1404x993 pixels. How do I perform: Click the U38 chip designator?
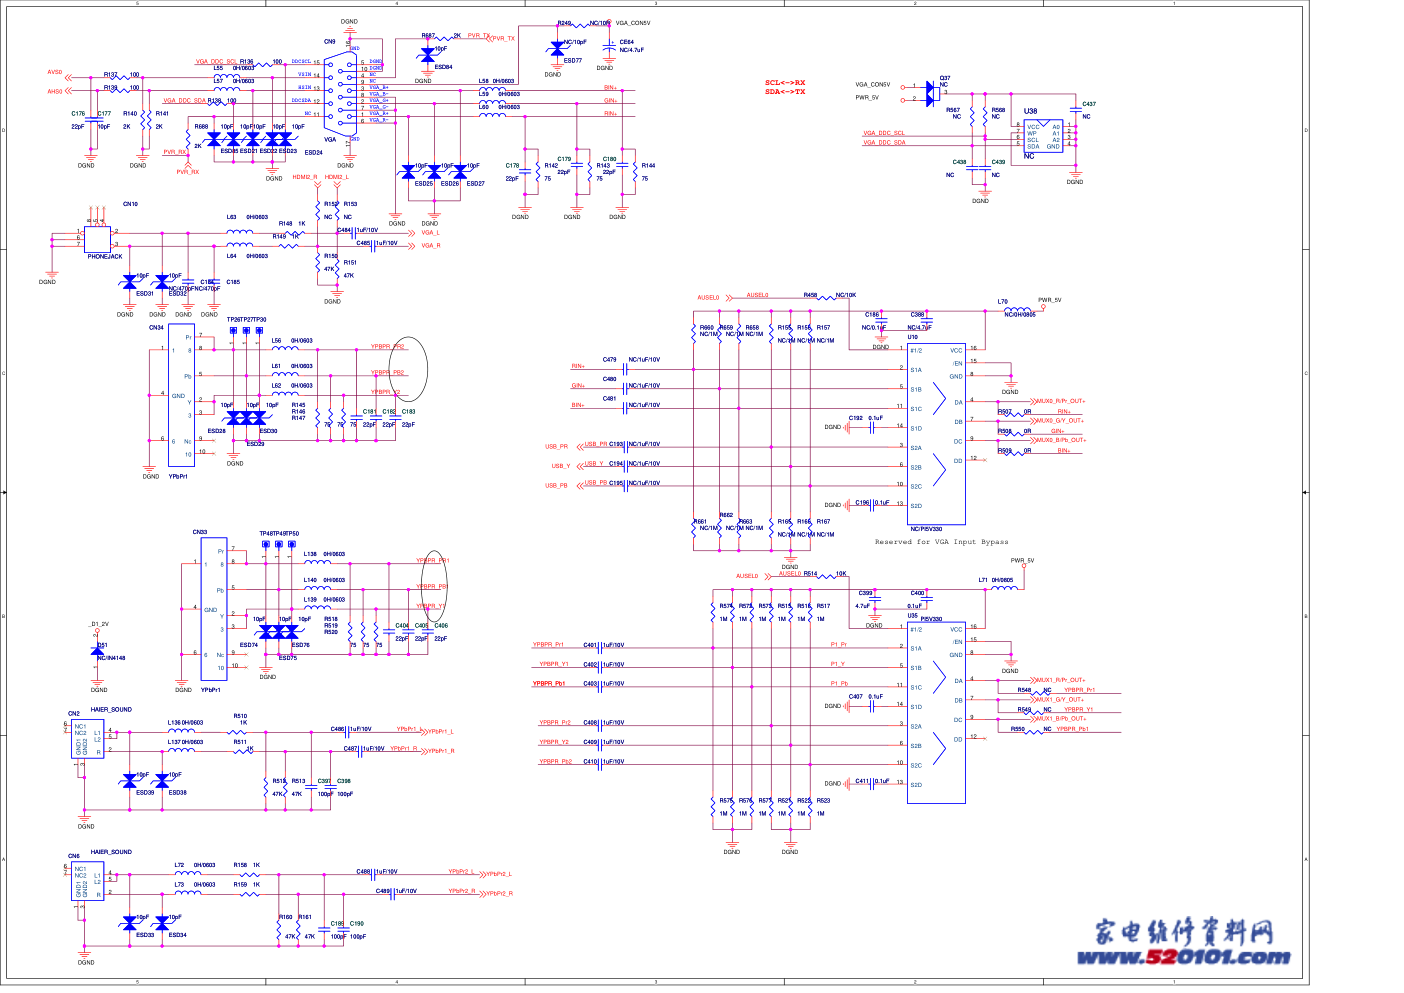pos(1030,111)
